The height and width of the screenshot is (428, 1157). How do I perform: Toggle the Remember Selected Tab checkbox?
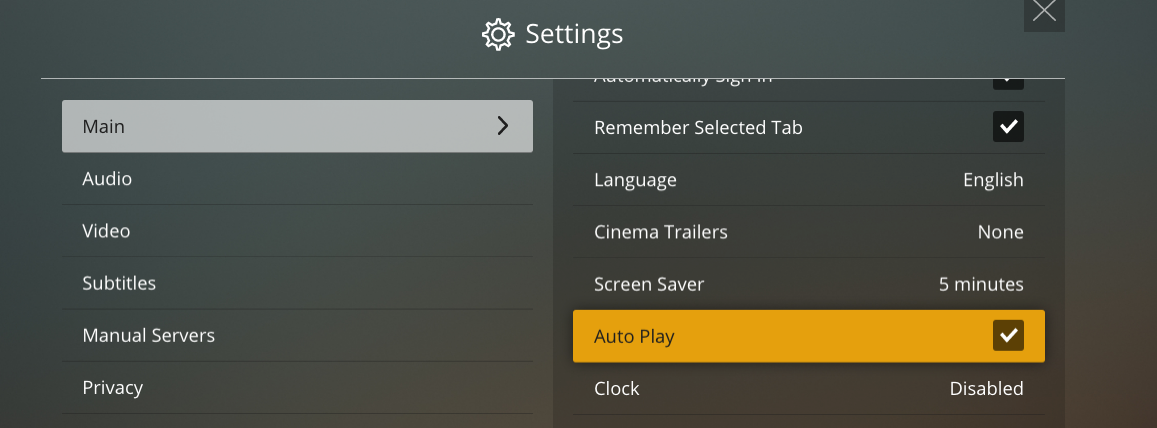pos(1008,127)
